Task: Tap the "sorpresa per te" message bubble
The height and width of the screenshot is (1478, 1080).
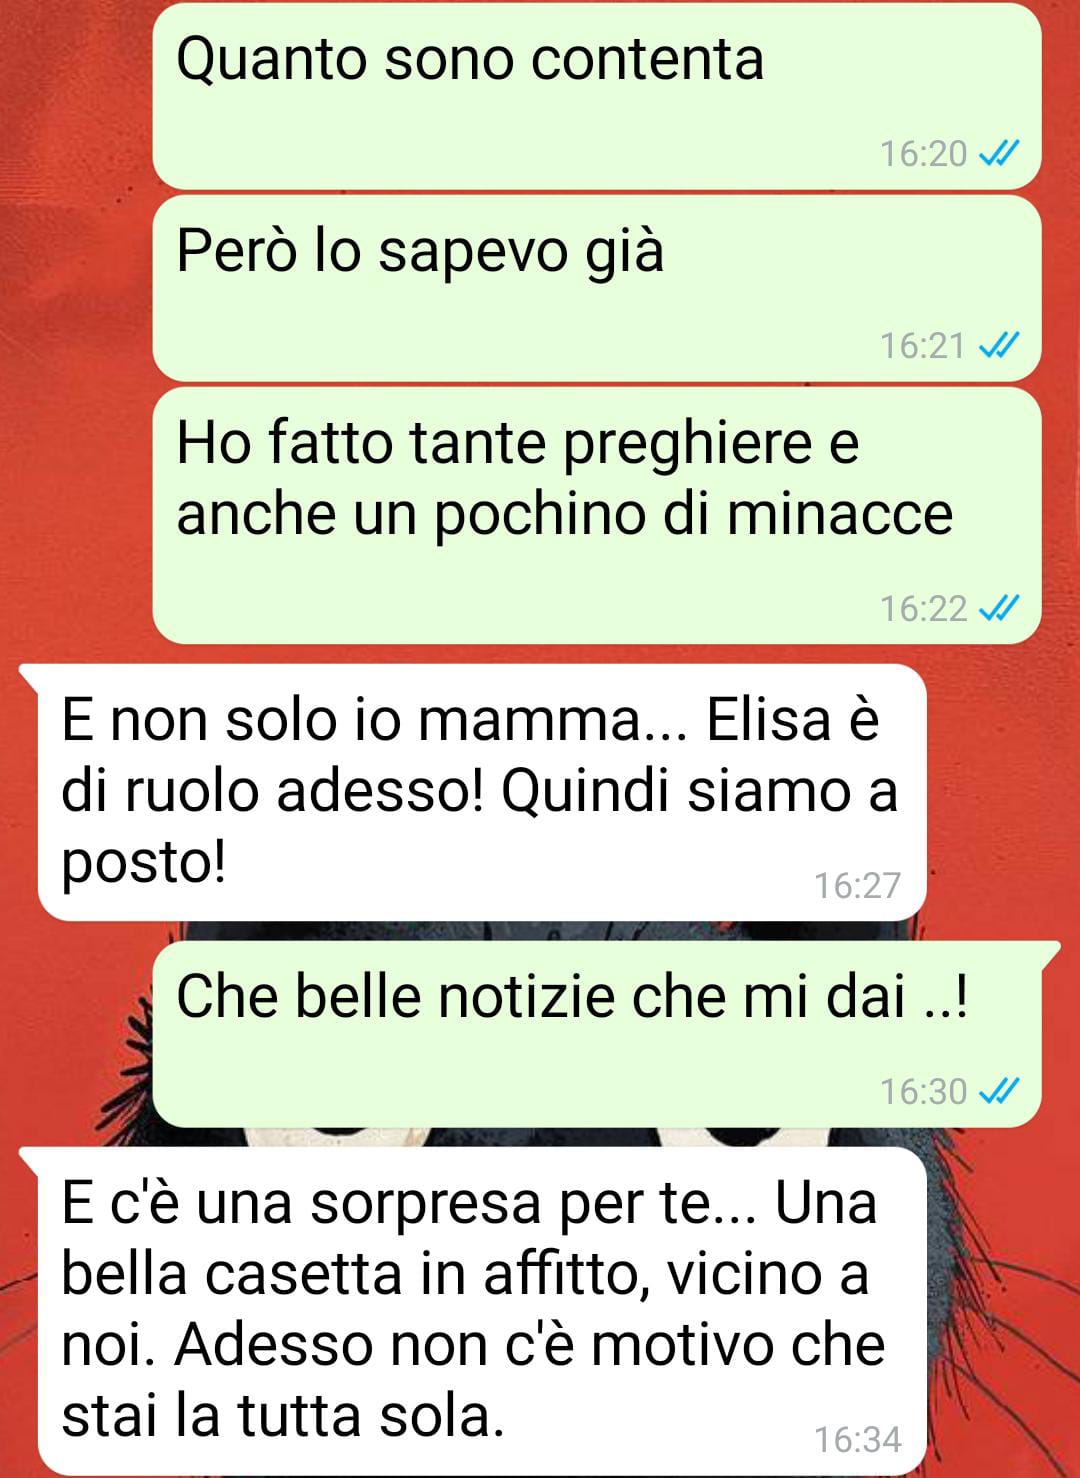Action: (482, 1311)
